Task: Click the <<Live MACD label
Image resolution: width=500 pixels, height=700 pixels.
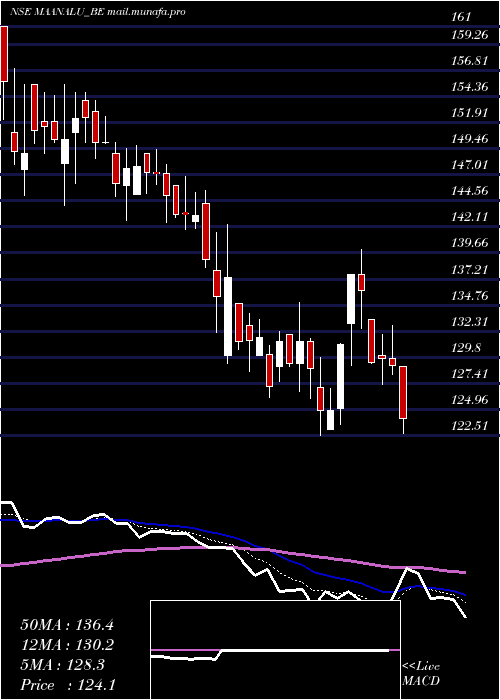Action: point(421,674)
